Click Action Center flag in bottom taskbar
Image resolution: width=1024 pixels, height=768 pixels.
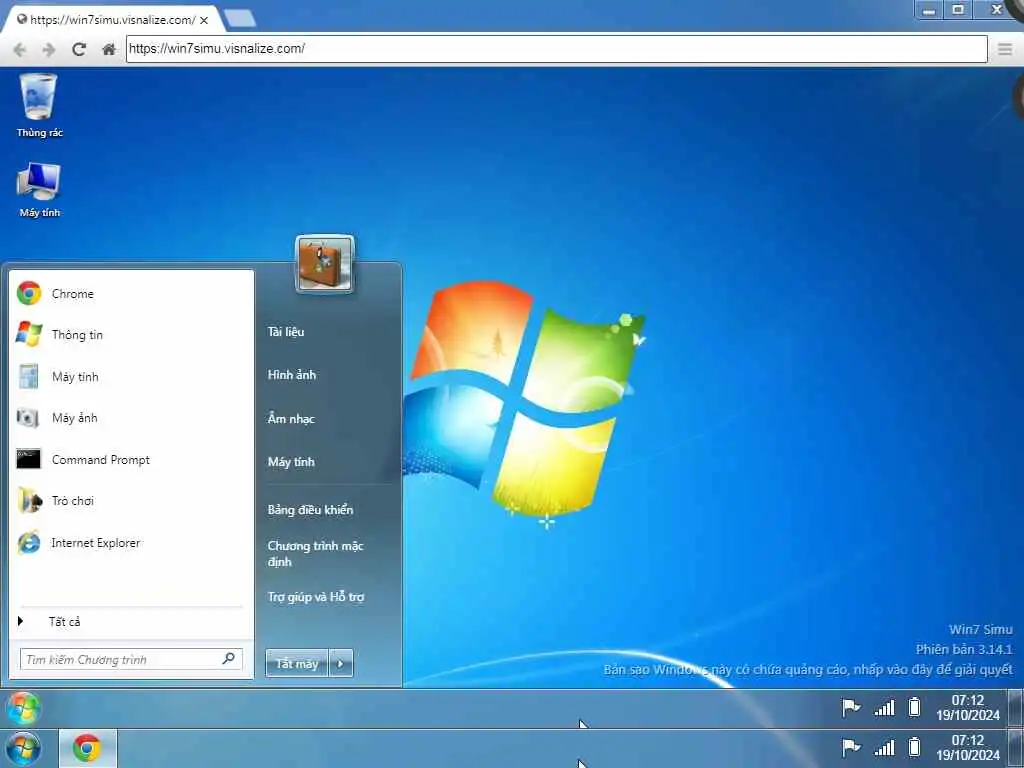pyautogui.click(x=850, y=747)
